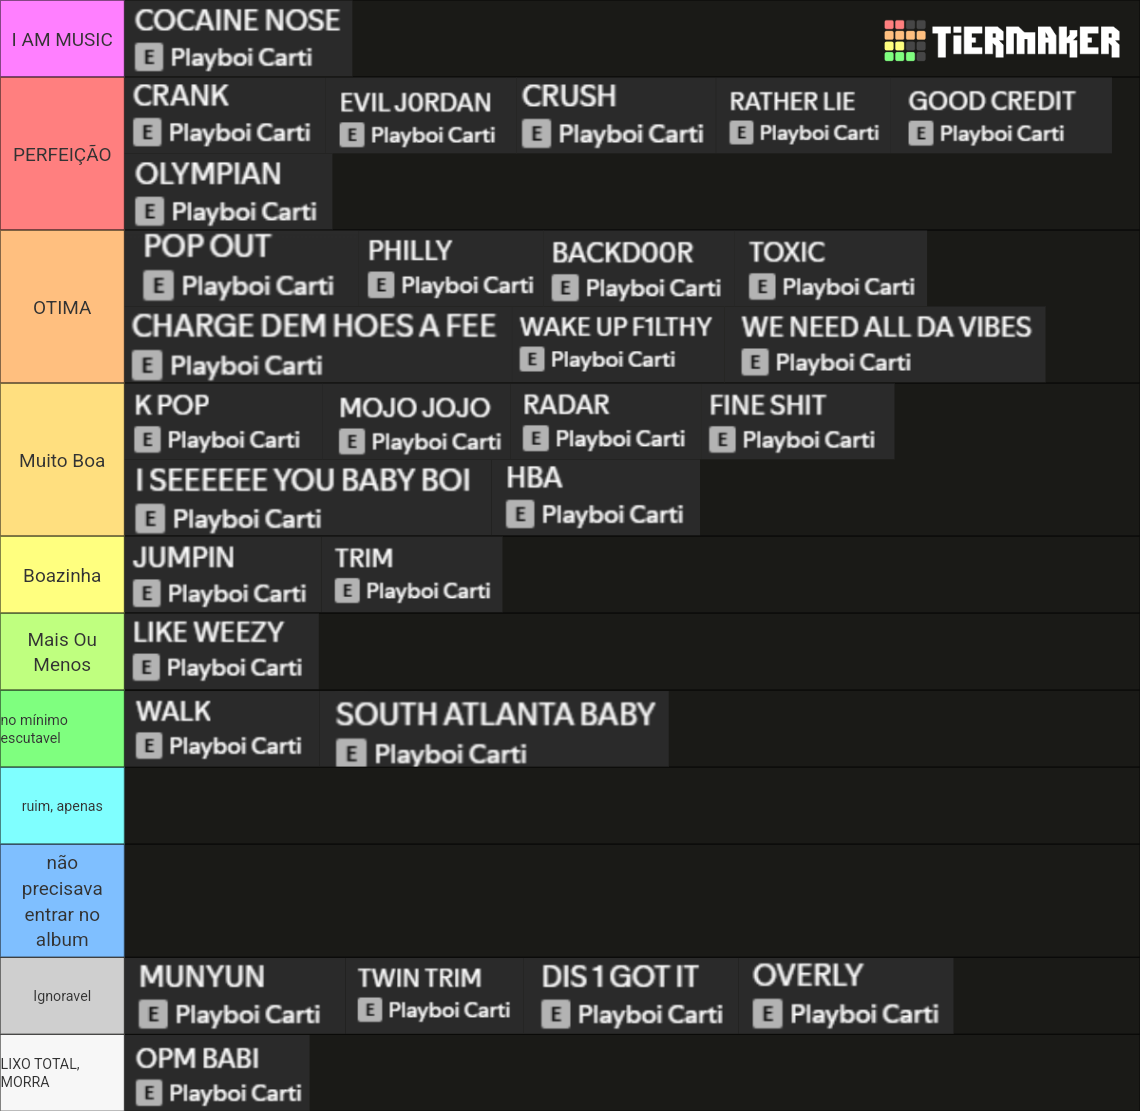Select the Boazinha tier label
This screenshot has height=1111, width=1140.
coord(62,575)
